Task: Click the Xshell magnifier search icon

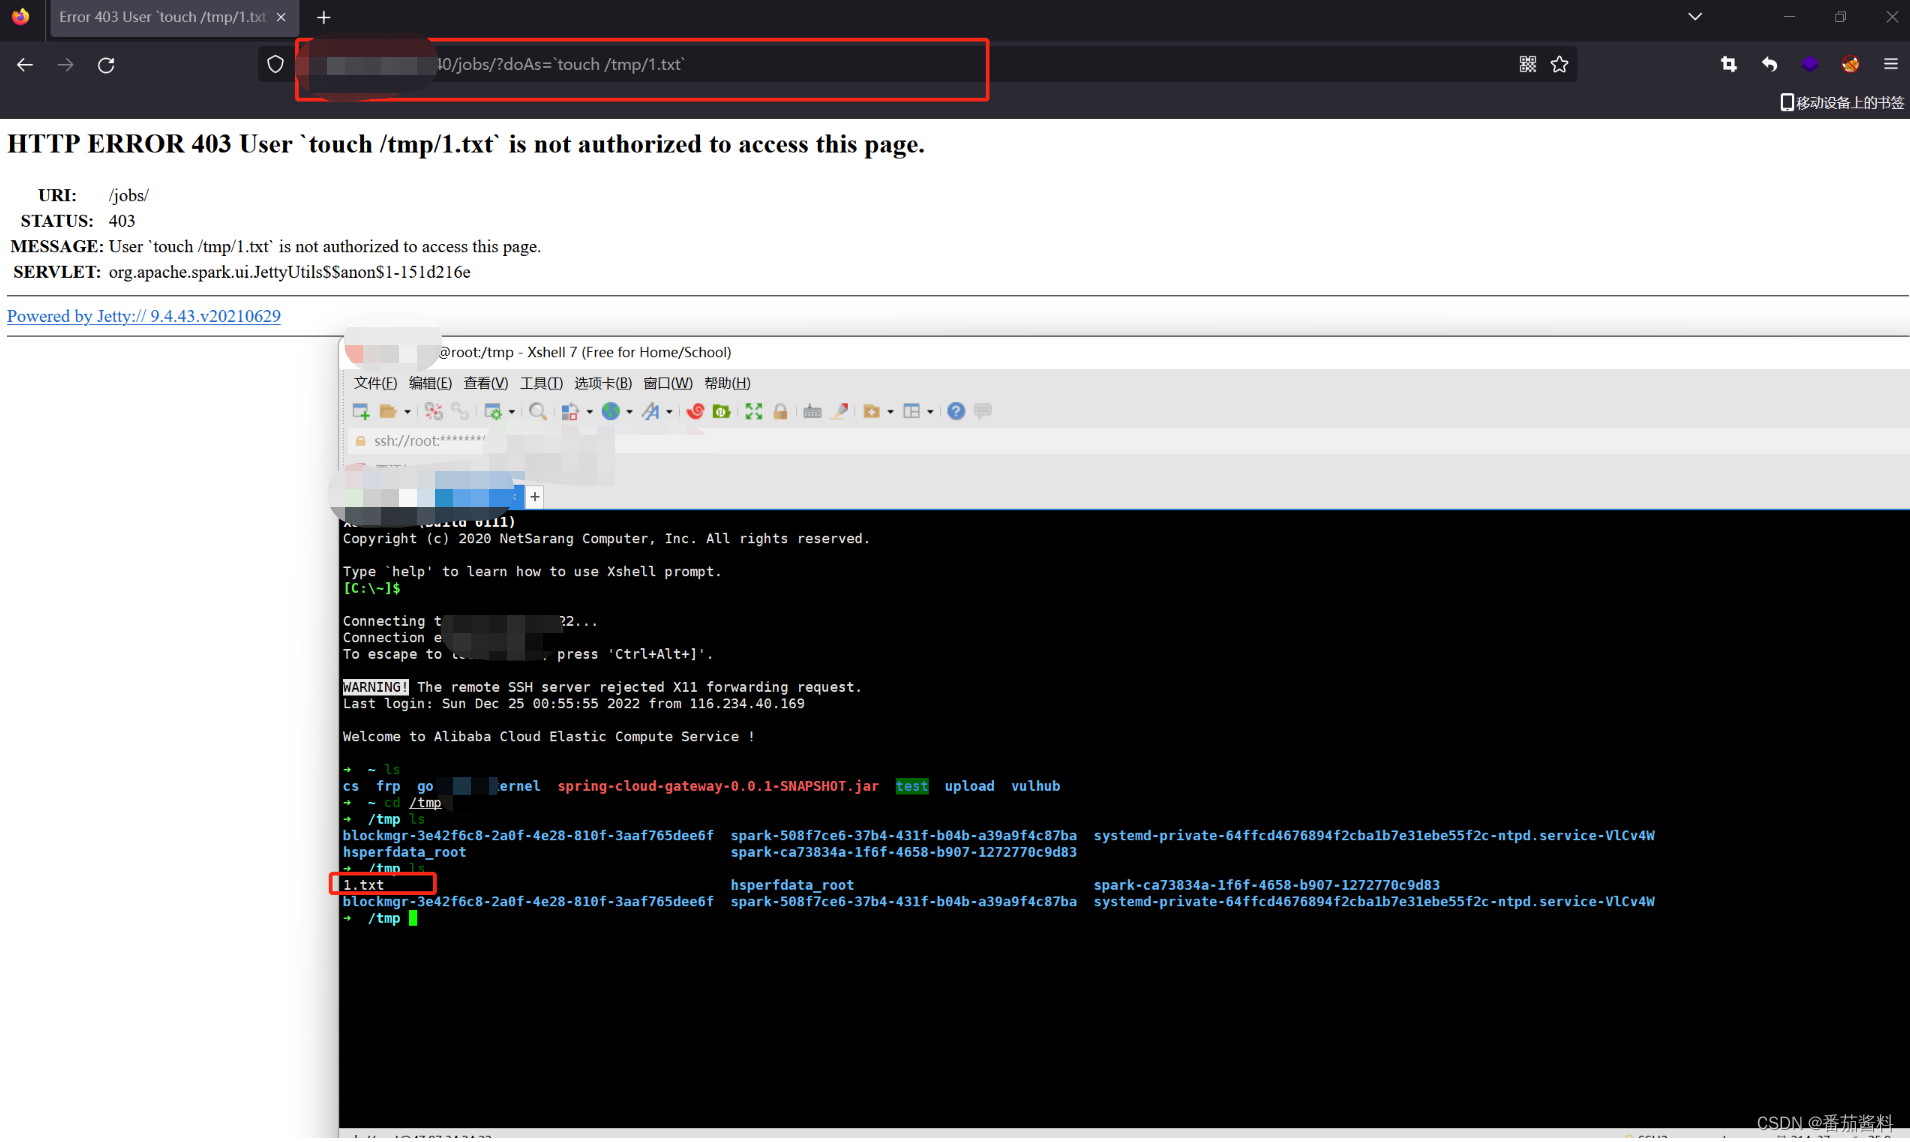Action: pyautogui.click(x=538, y=411)
